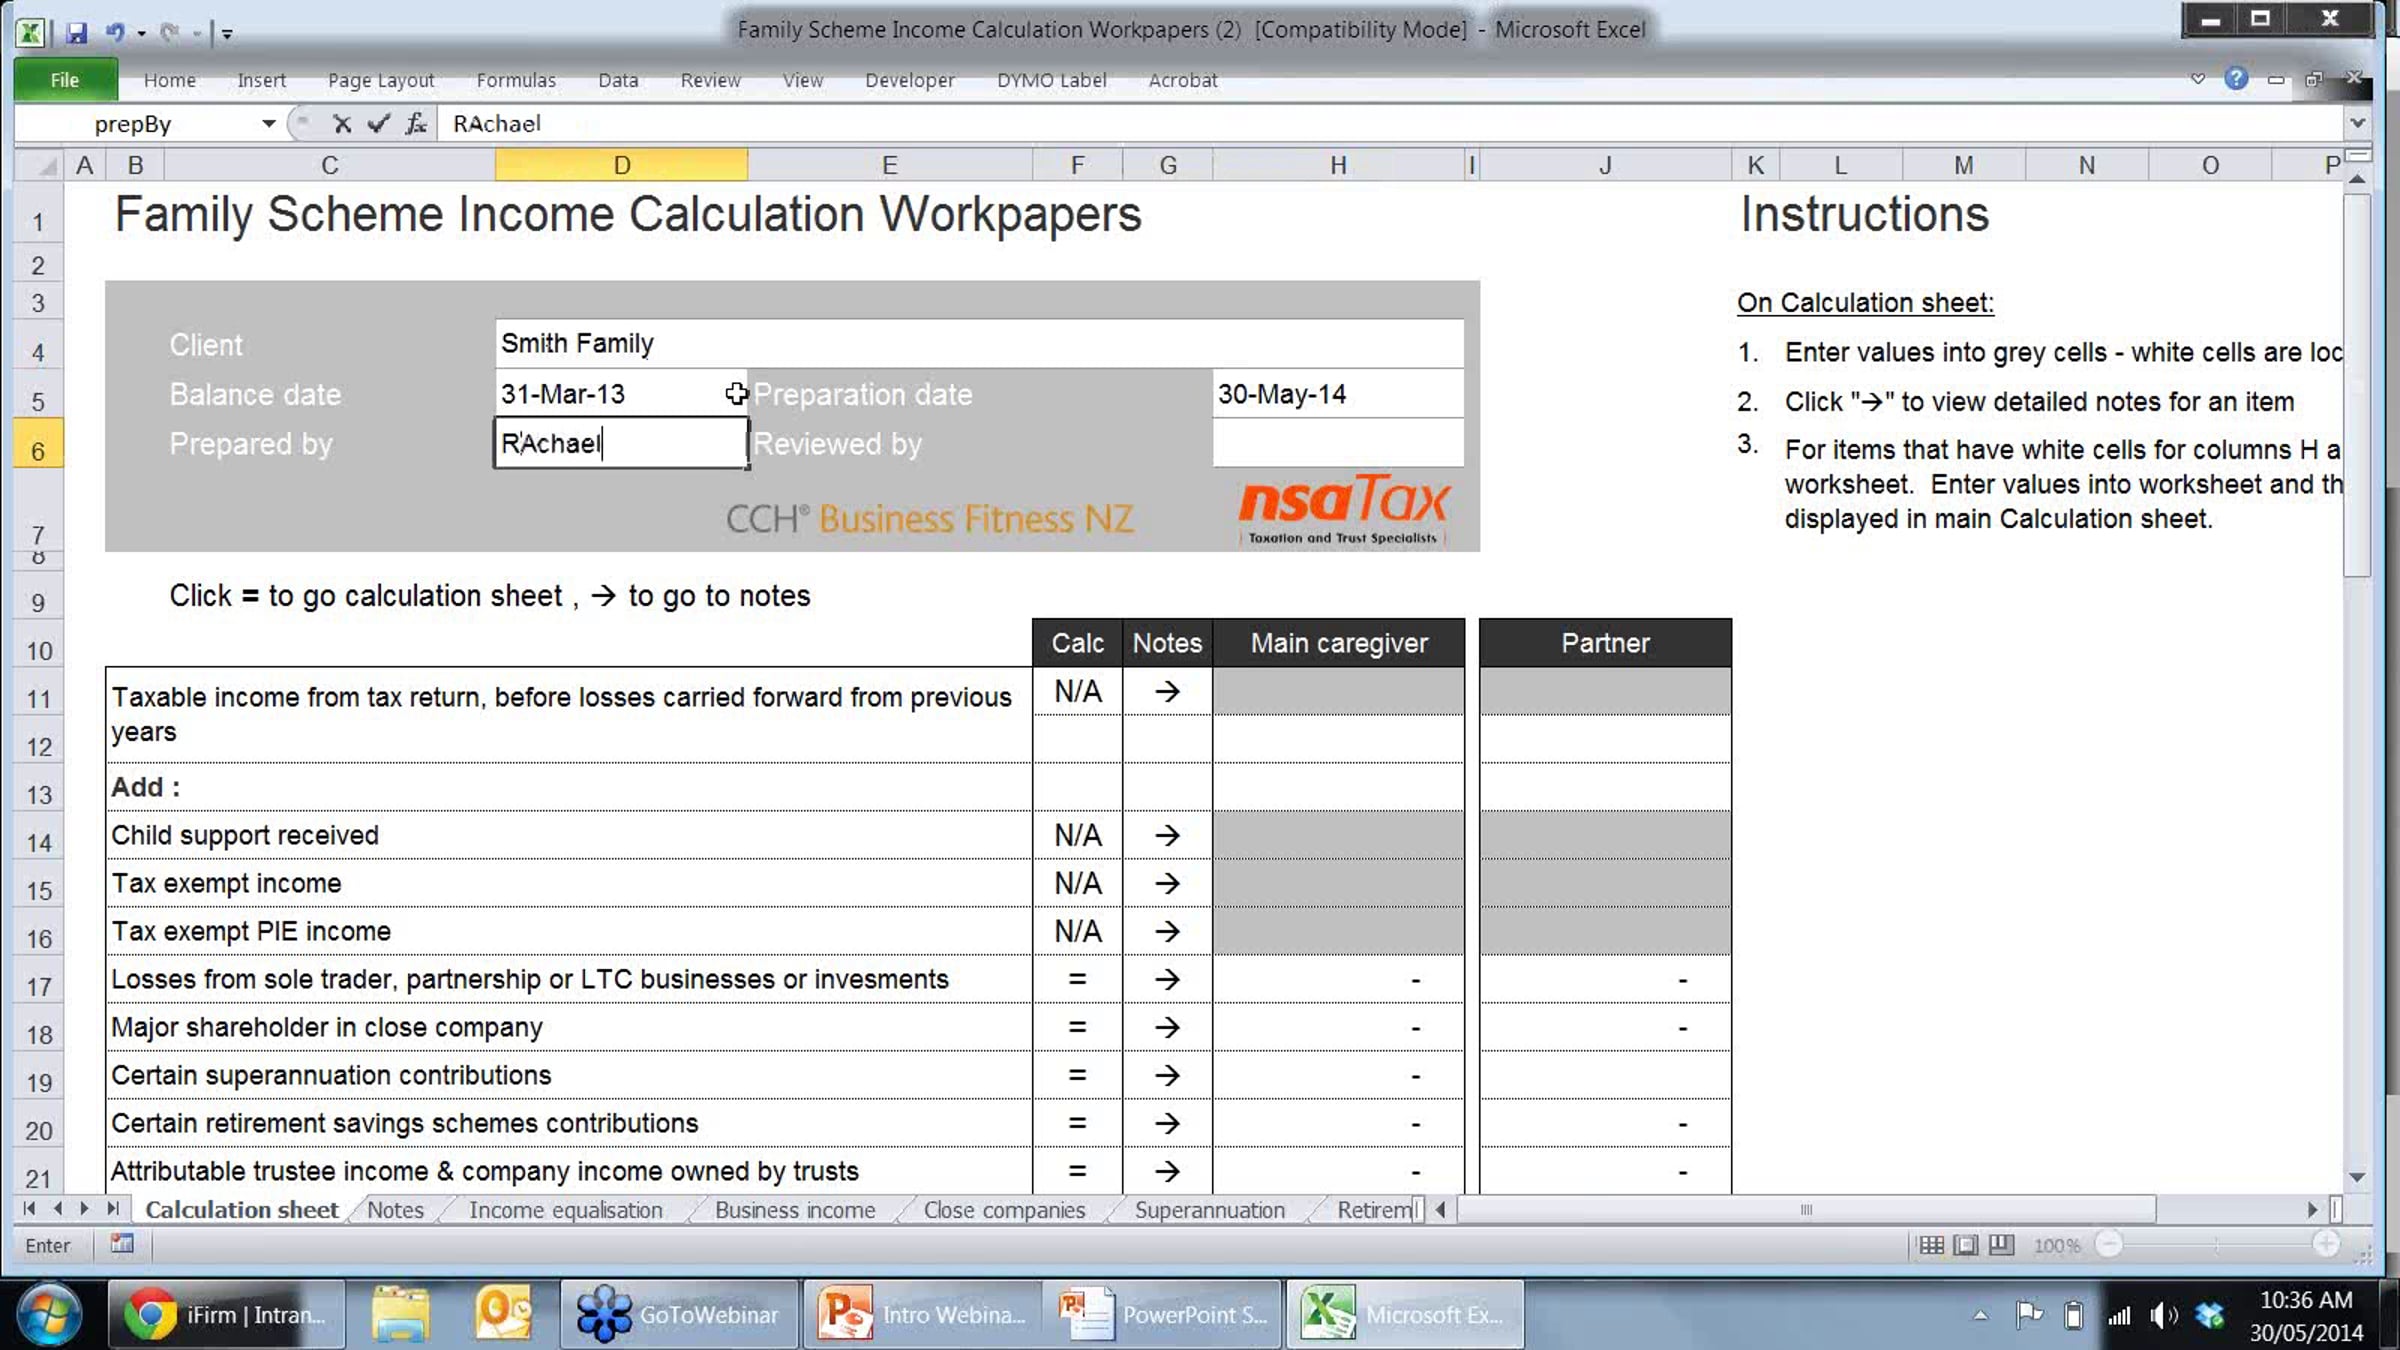The width and height of the screenshot is (2400, 1350).
Task: Click the Reviewed by input cell
Action: coord(1337,443)
